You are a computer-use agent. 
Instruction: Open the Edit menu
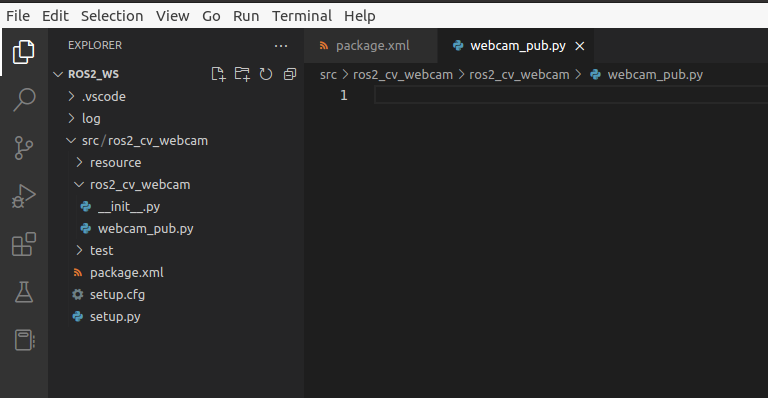click(55, 16)
